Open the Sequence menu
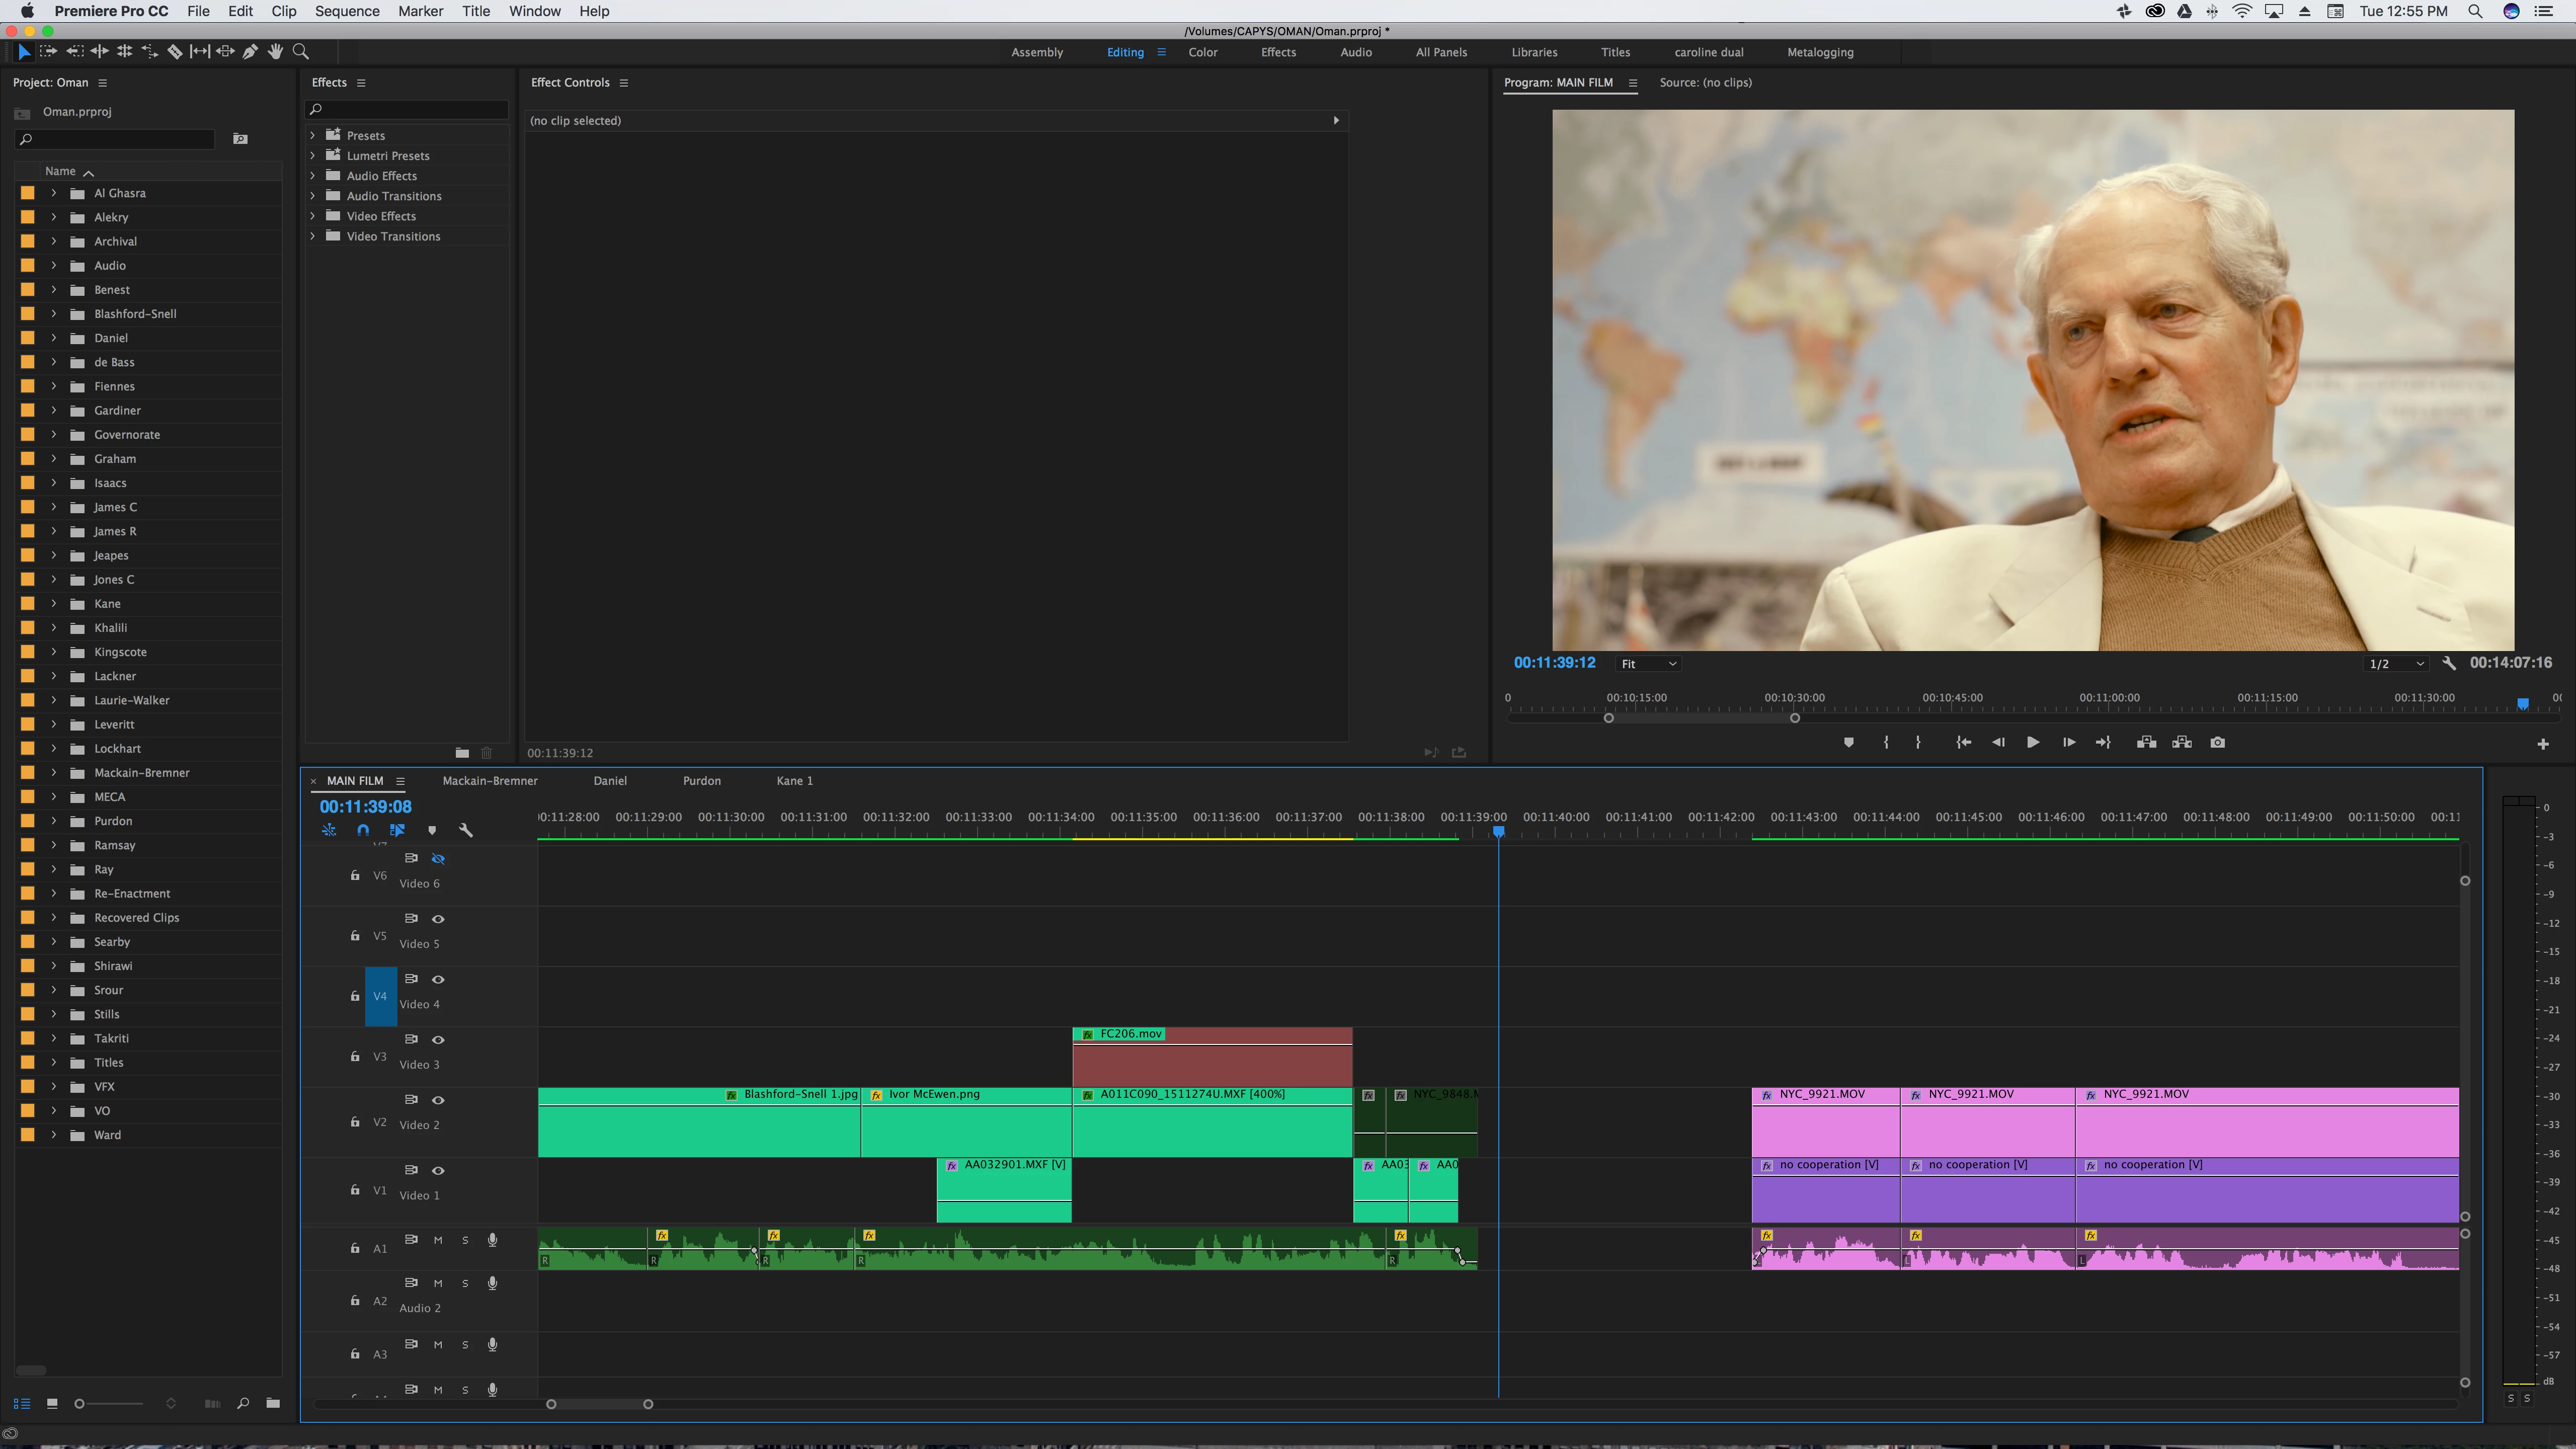The image size is (2576, 1449). point(346,11)
